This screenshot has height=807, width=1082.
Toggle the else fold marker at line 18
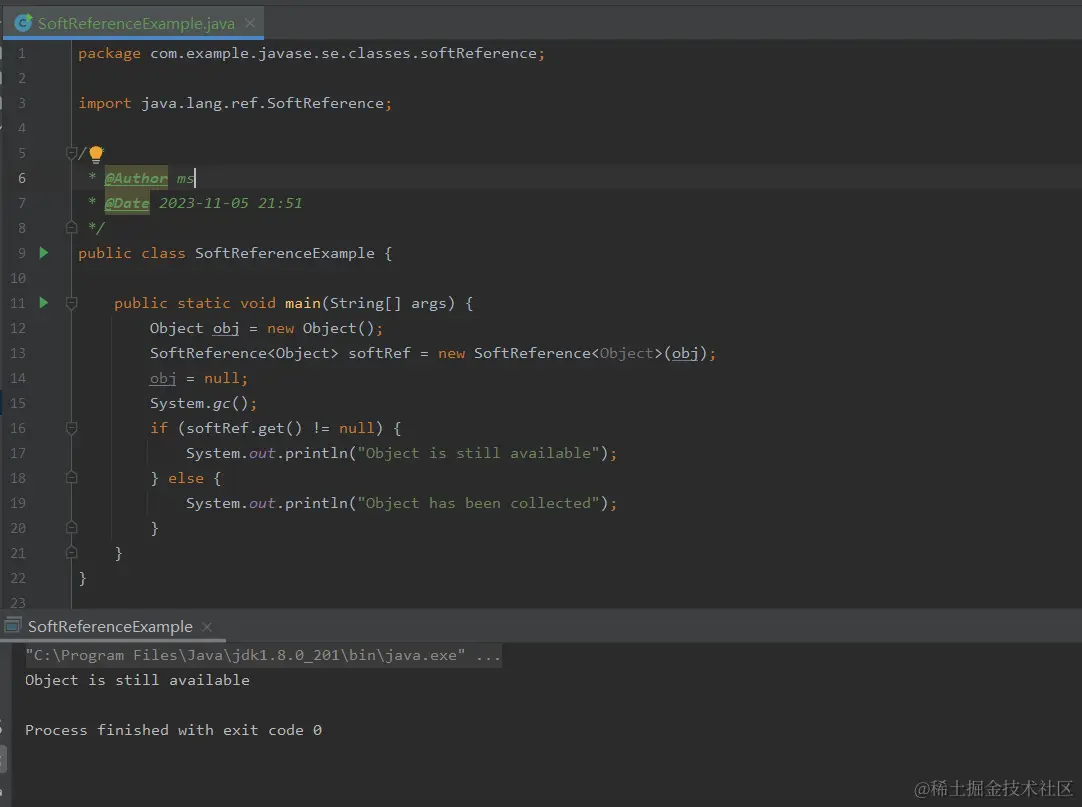coord(71,478)
